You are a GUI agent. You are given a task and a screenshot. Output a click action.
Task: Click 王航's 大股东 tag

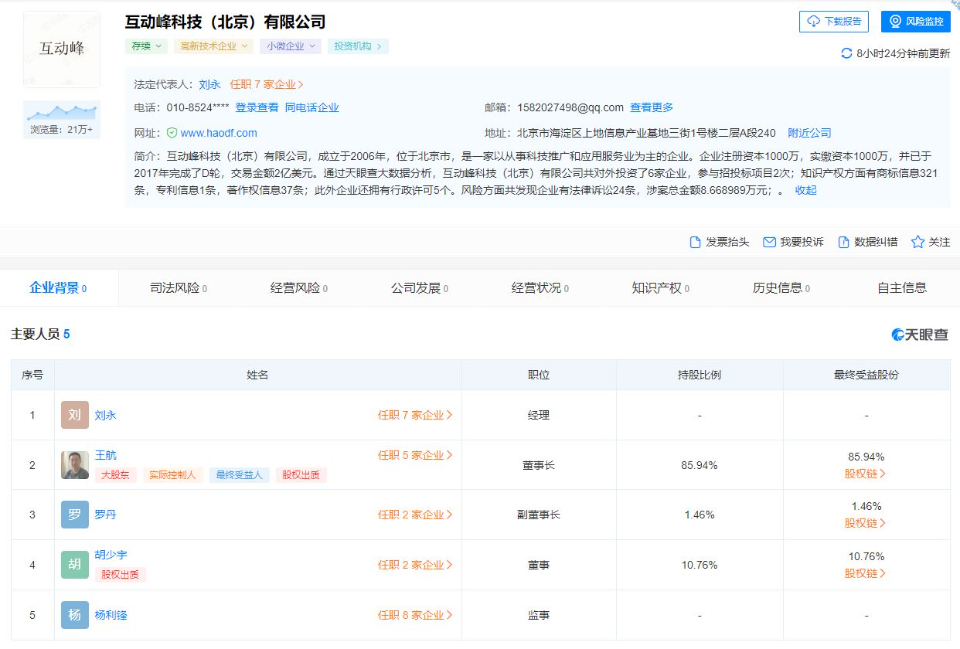[115, 475]
